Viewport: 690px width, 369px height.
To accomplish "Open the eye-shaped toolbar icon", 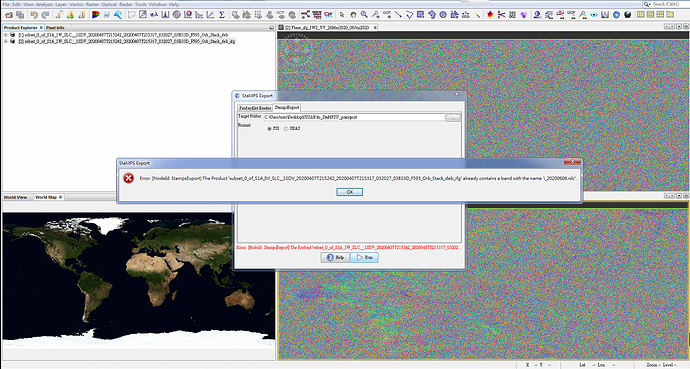I will [594, 15].
